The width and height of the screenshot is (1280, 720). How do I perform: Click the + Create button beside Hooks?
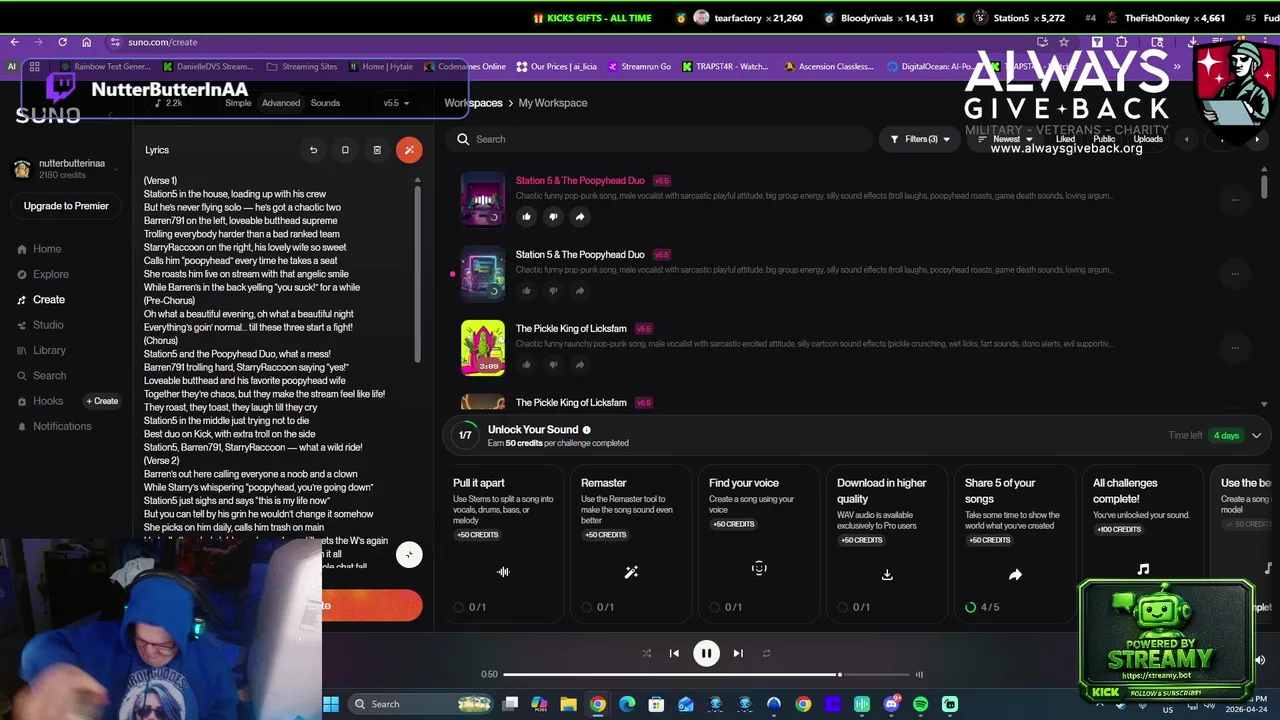click(x=102, y=401)
